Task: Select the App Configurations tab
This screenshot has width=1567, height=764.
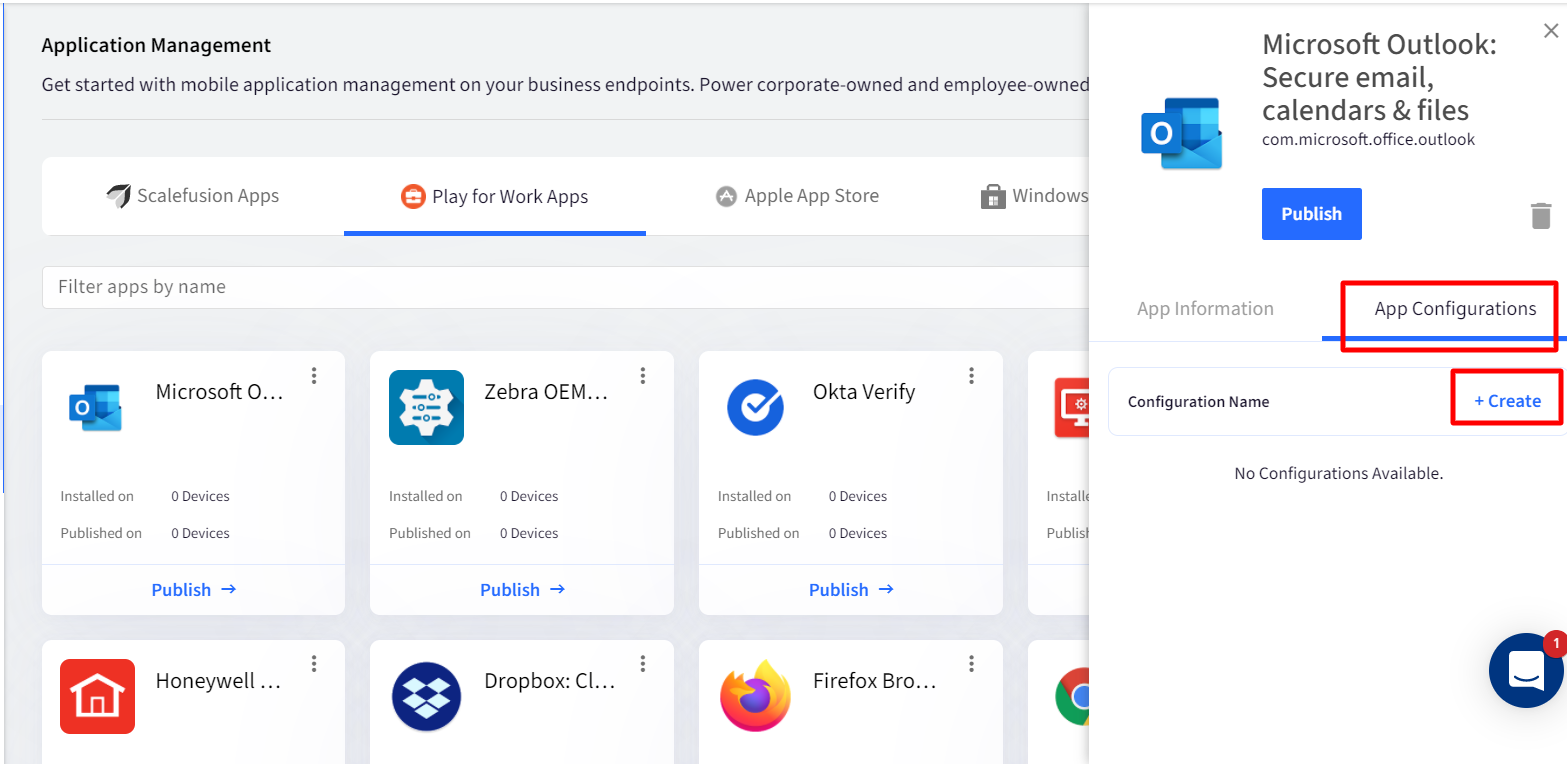Action: 1455,309
